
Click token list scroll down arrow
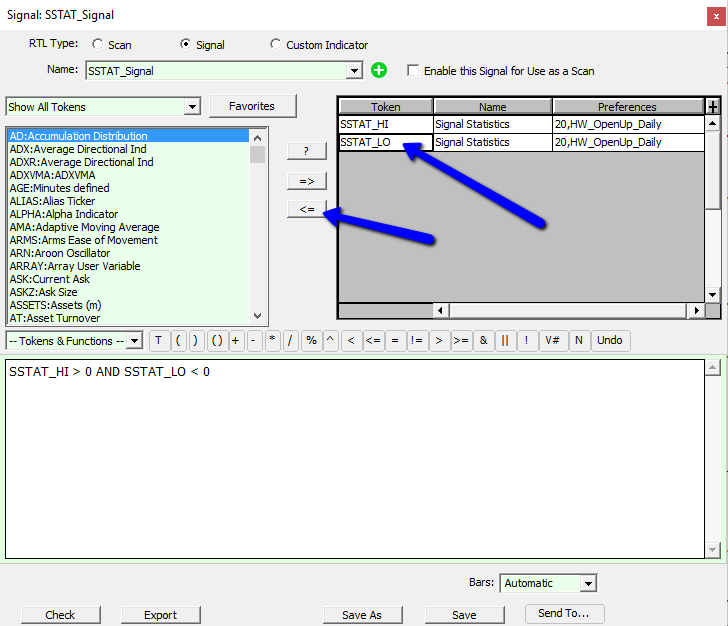coord(258,316)
